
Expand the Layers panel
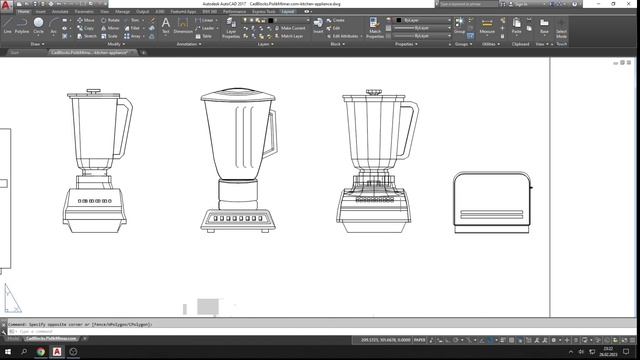[265, 44]
